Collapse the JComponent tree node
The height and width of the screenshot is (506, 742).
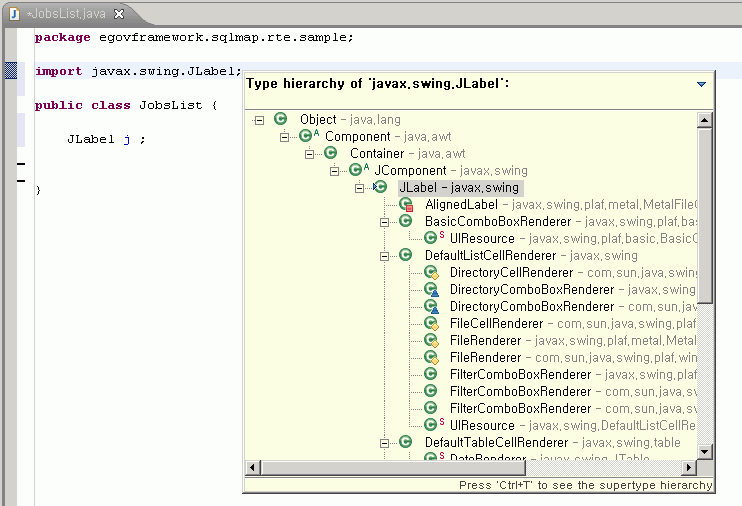pyautogui.click(x=335, y=171)
